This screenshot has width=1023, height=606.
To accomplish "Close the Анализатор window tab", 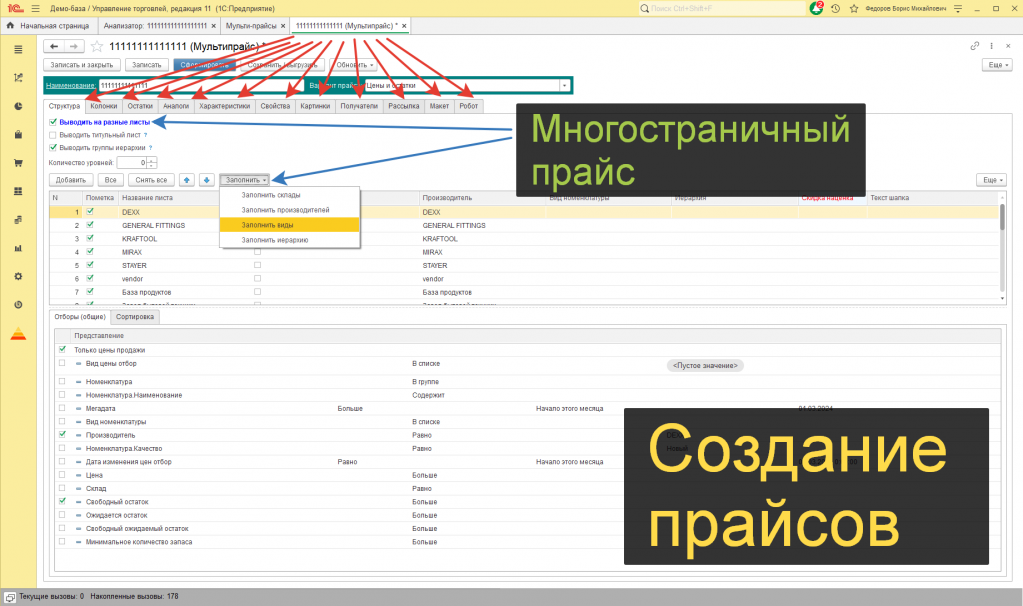I will pos(213,26).
